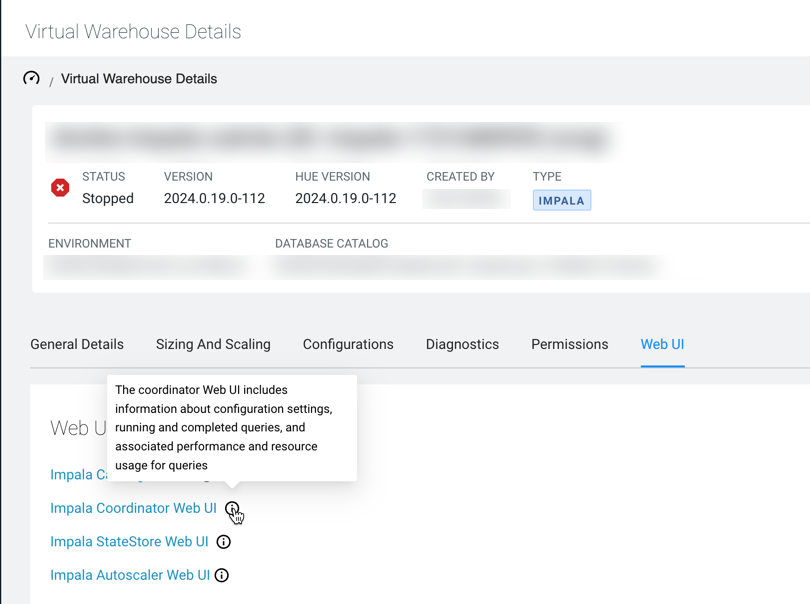Select the Configurations tab
Viewport: 810px width, 604px height.
pyautogui.click(x=348, y=344)
